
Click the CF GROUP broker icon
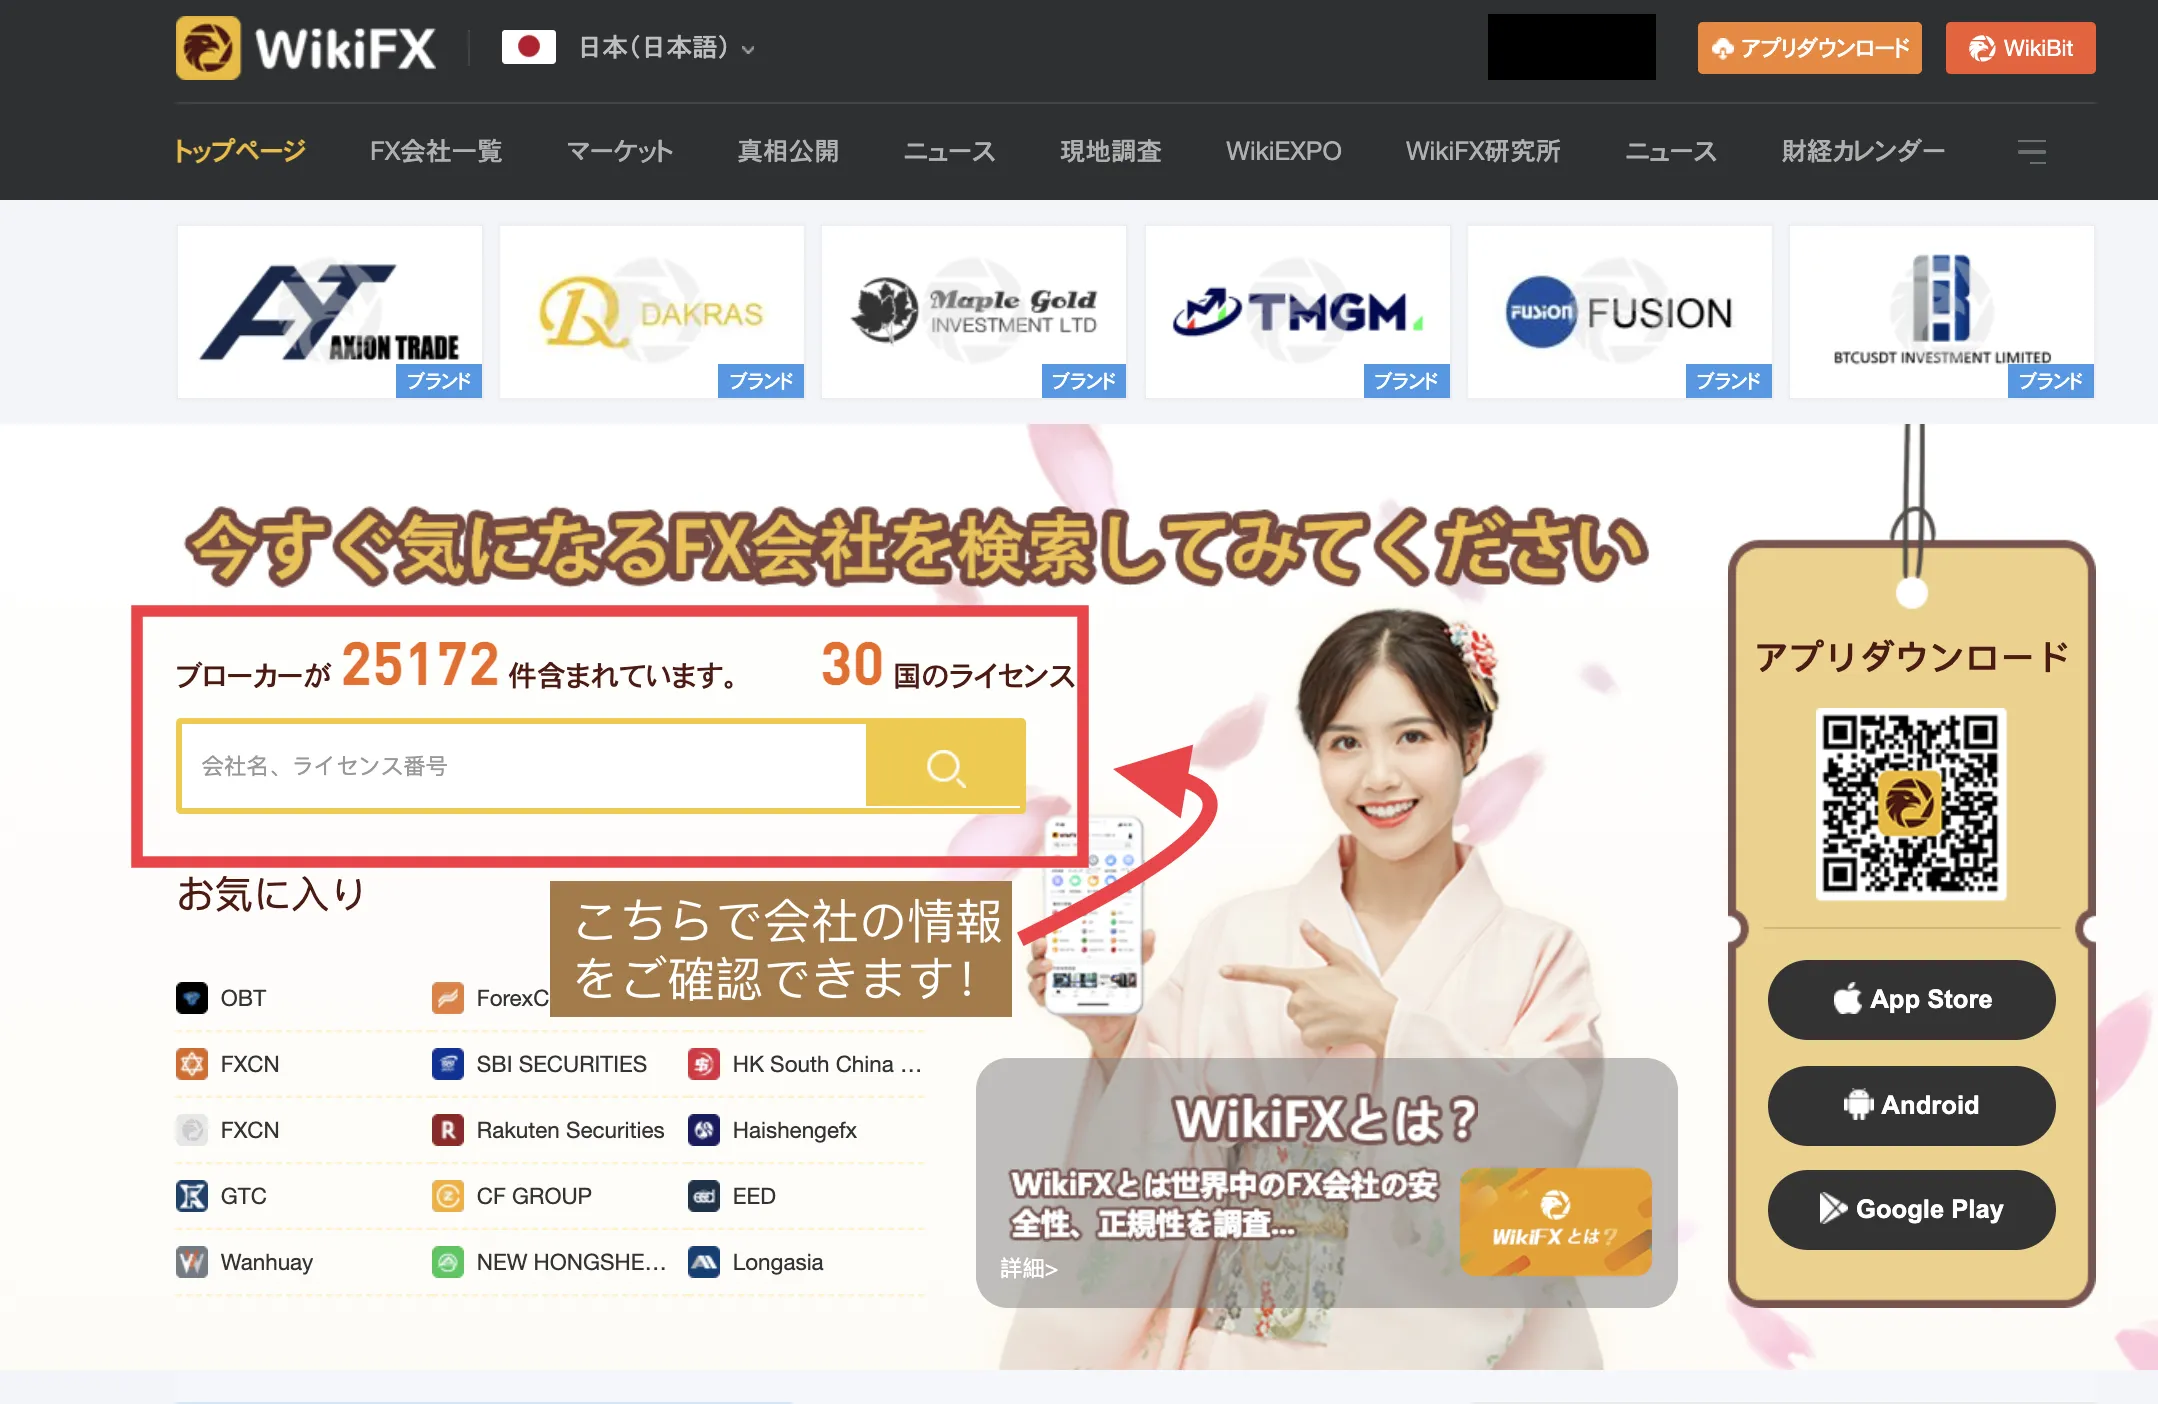click(x=448, y=1196)
